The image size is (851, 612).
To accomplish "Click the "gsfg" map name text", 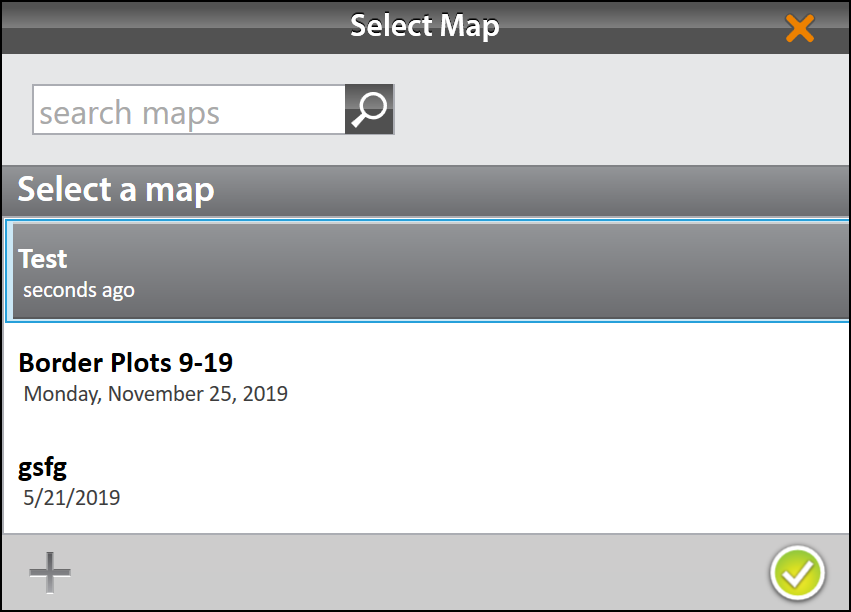I will pos(43,467).
